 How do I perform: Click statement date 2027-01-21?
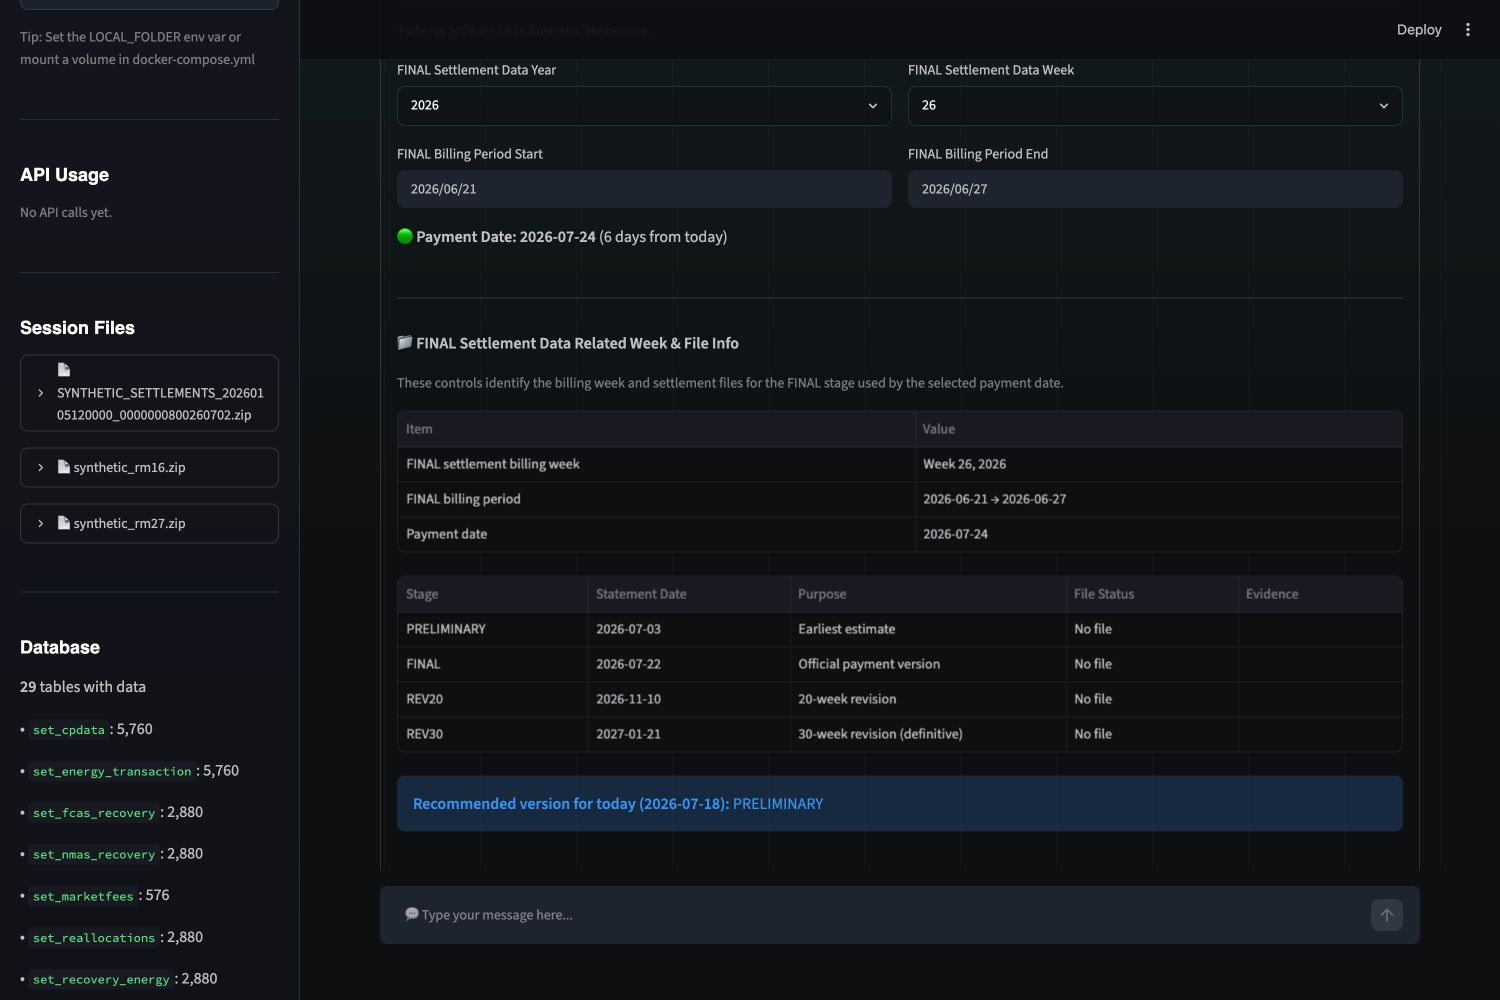[689, 734]
